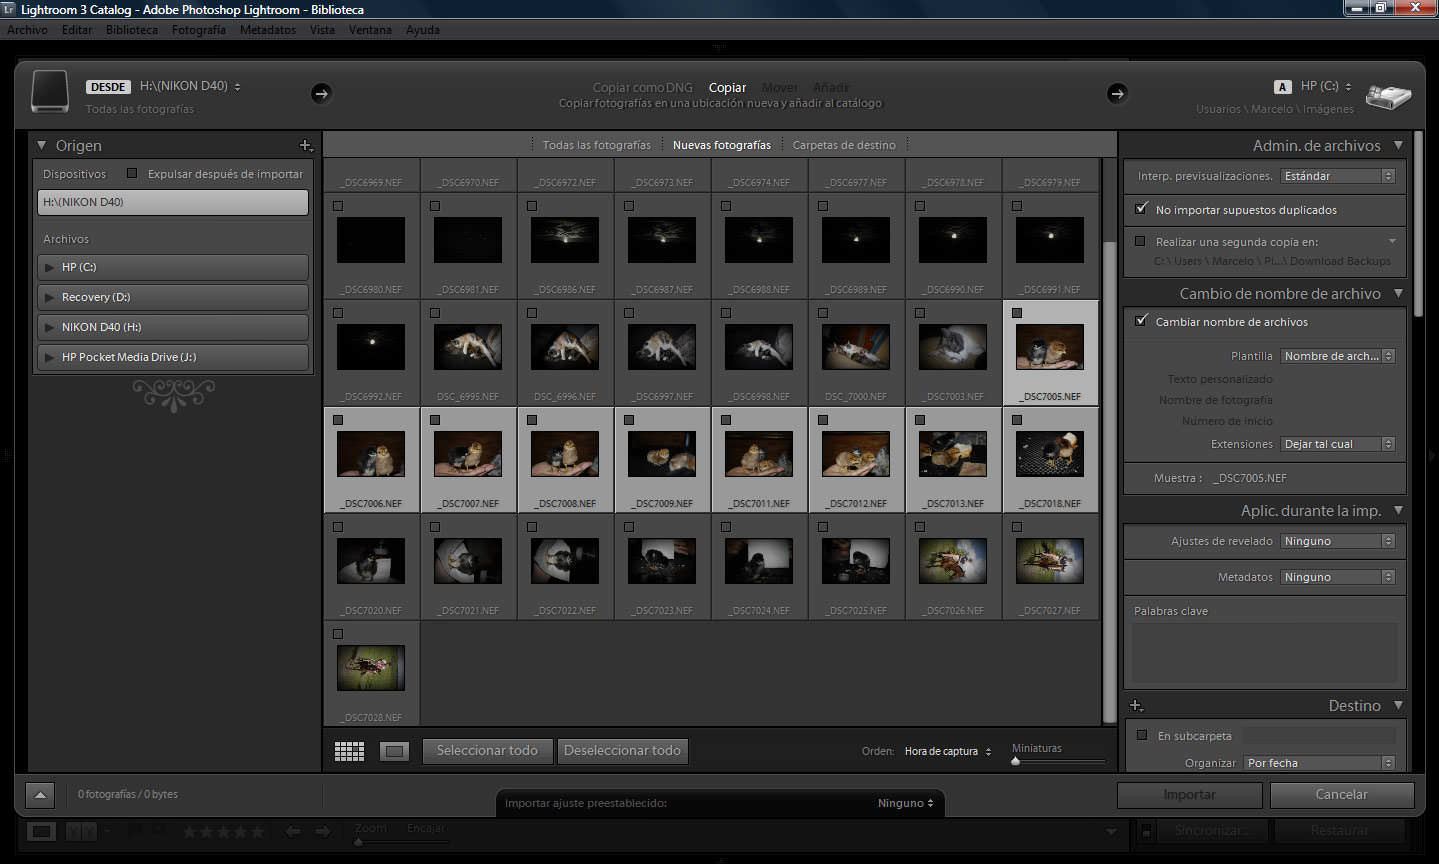Screen dimensions: 1439x864
Task: Open the 'Interp. previsualizaciones' Estándar dropdown
Action: 1338,176
